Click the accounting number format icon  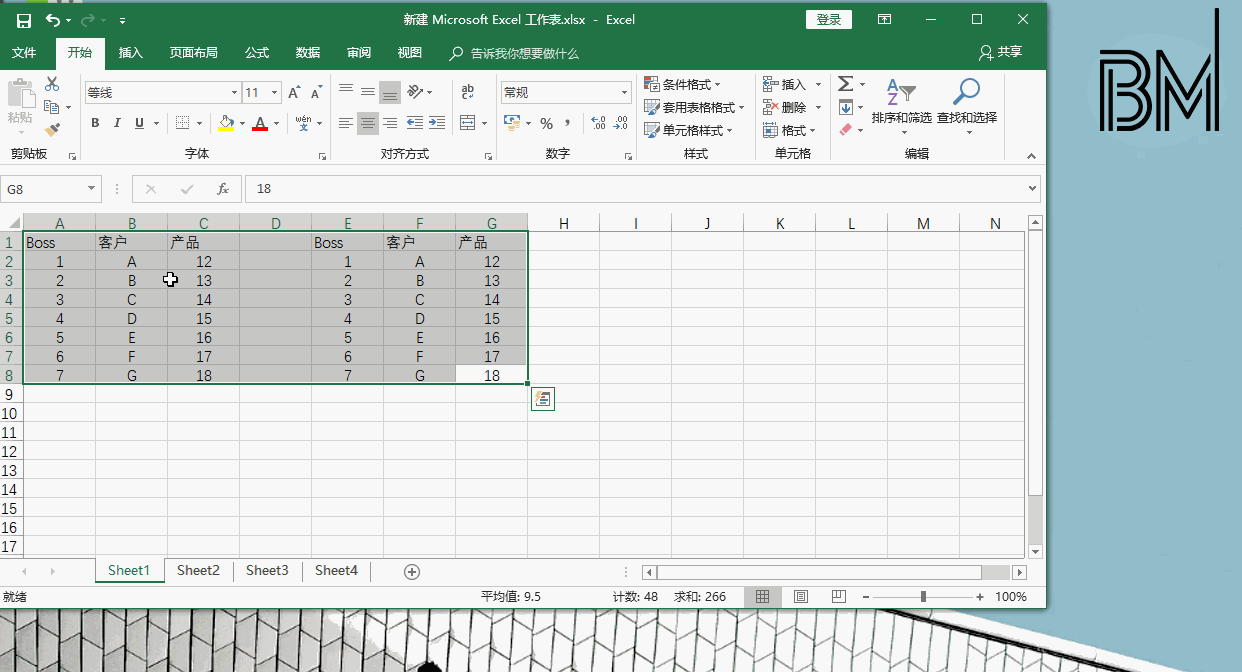coord(512,123)
